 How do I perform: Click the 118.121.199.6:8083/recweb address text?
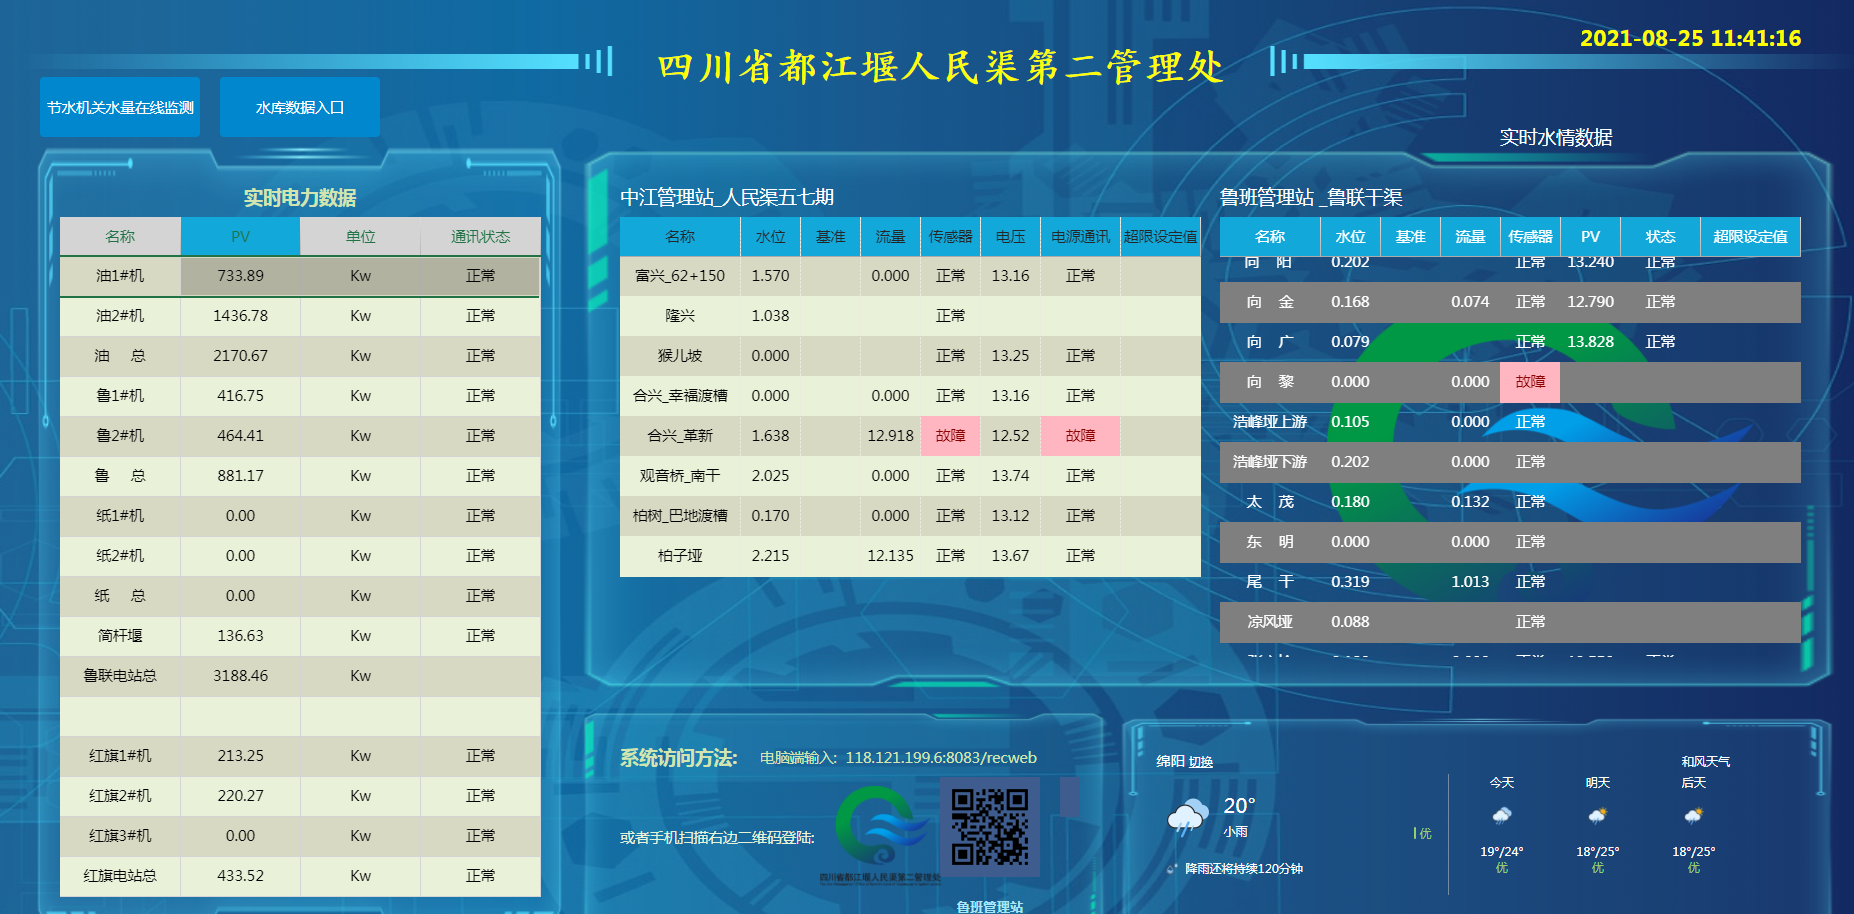(x=940, y=758)
